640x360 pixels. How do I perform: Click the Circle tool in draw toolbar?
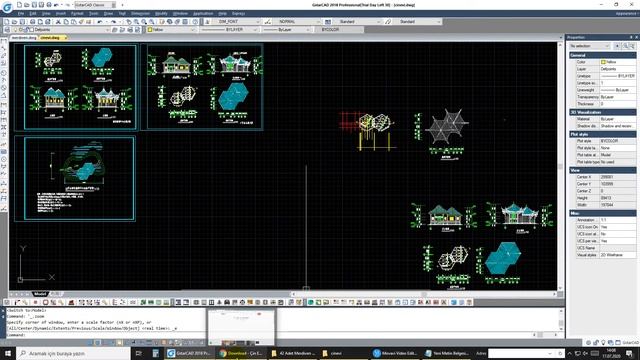(x=4, y=73)
